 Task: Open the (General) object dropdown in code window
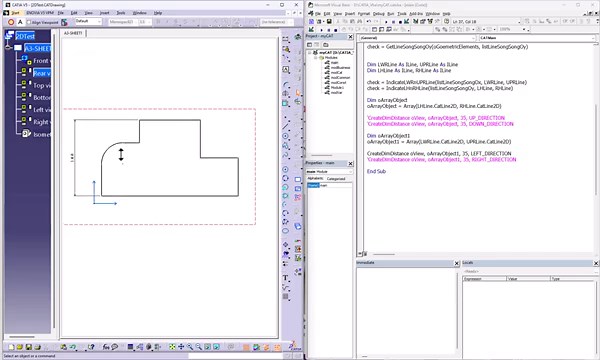417,38
